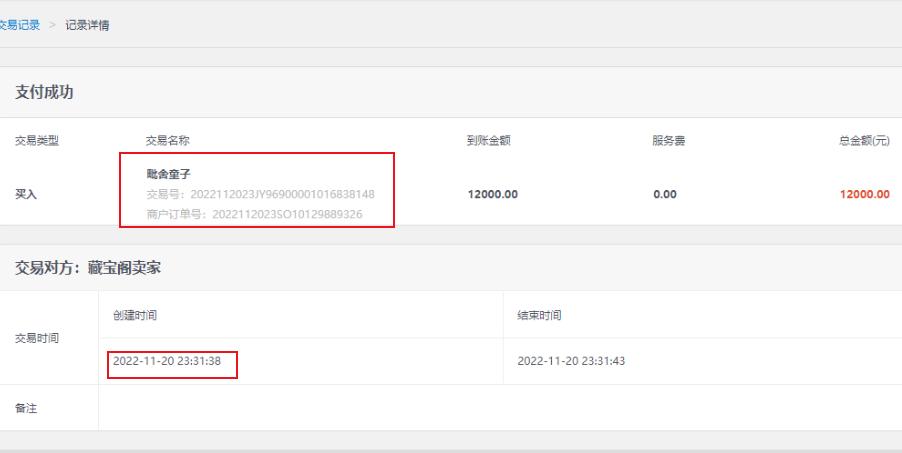Click the 买入 transaction type cell
902x453 pixels.
pos(26,195)
